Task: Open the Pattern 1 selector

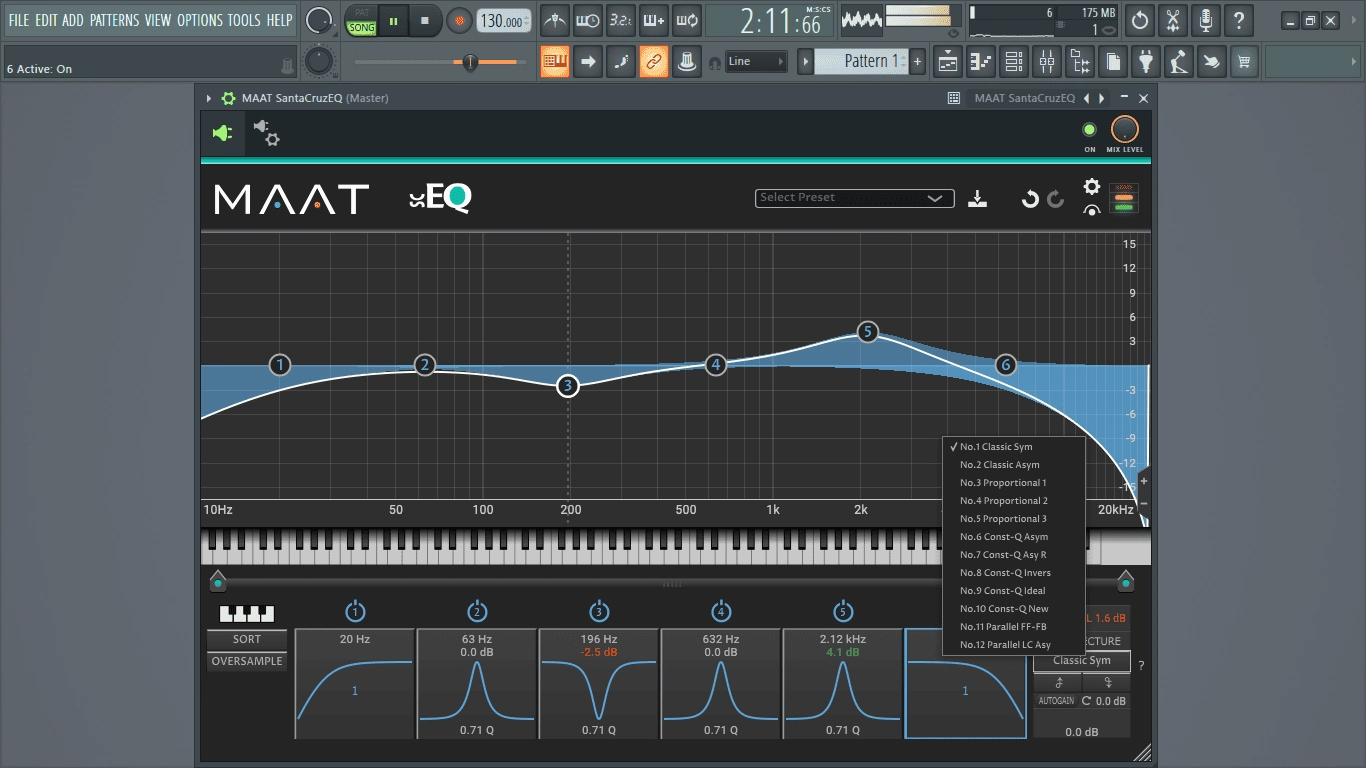Action: (861, 61)
